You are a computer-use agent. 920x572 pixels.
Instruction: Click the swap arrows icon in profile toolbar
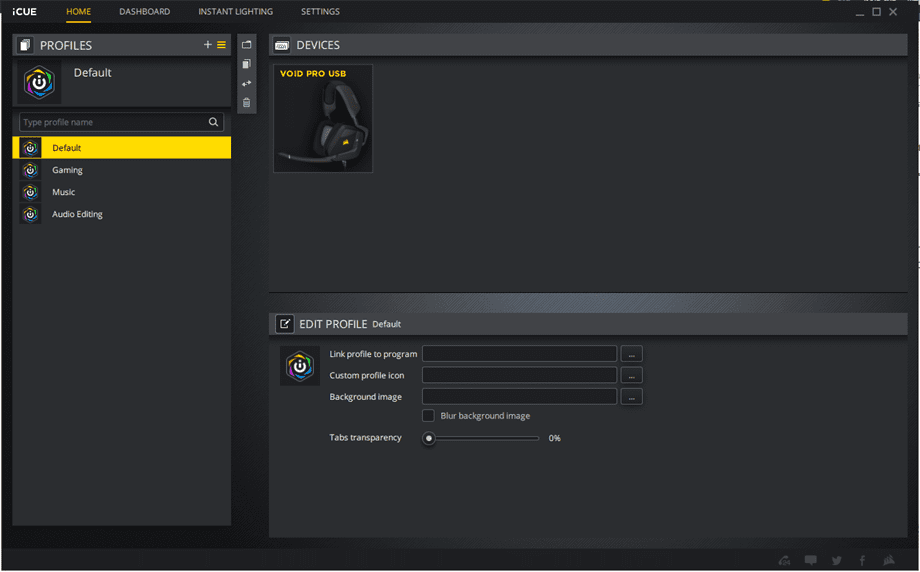246,83
